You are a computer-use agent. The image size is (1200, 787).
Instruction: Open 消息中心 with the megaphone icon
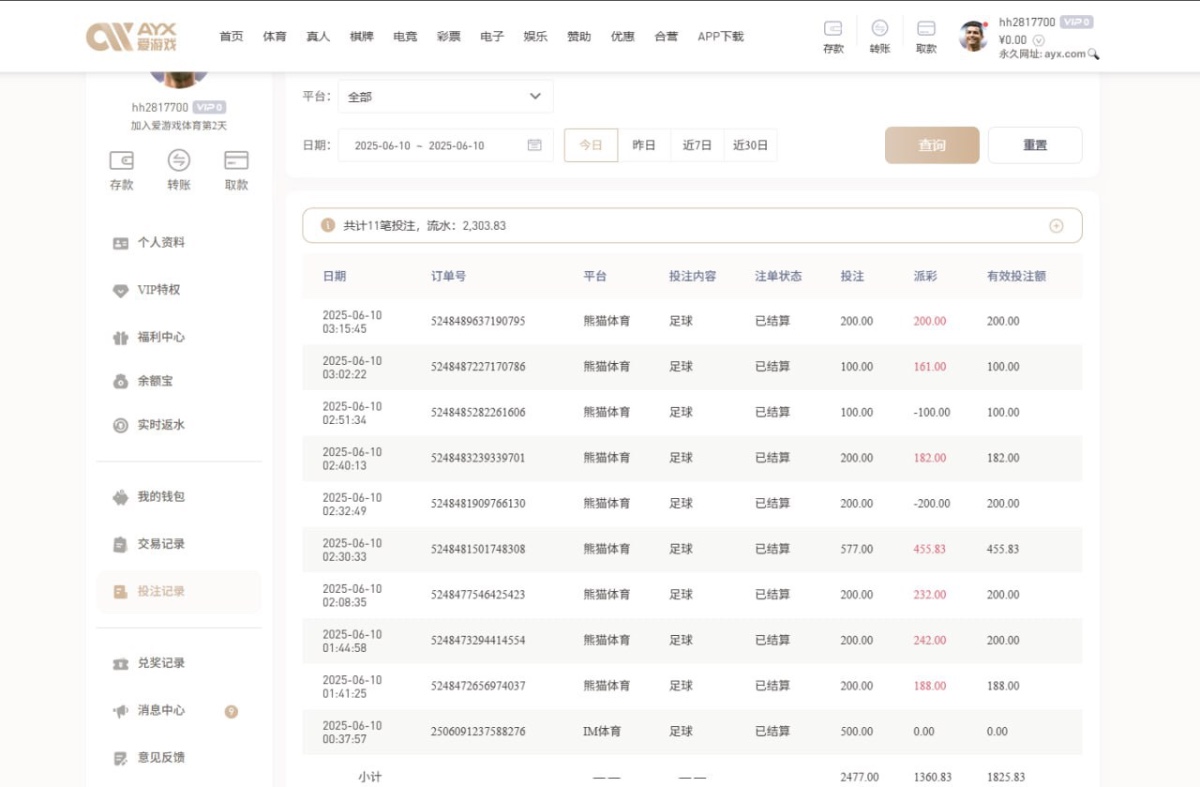(148, 711)
